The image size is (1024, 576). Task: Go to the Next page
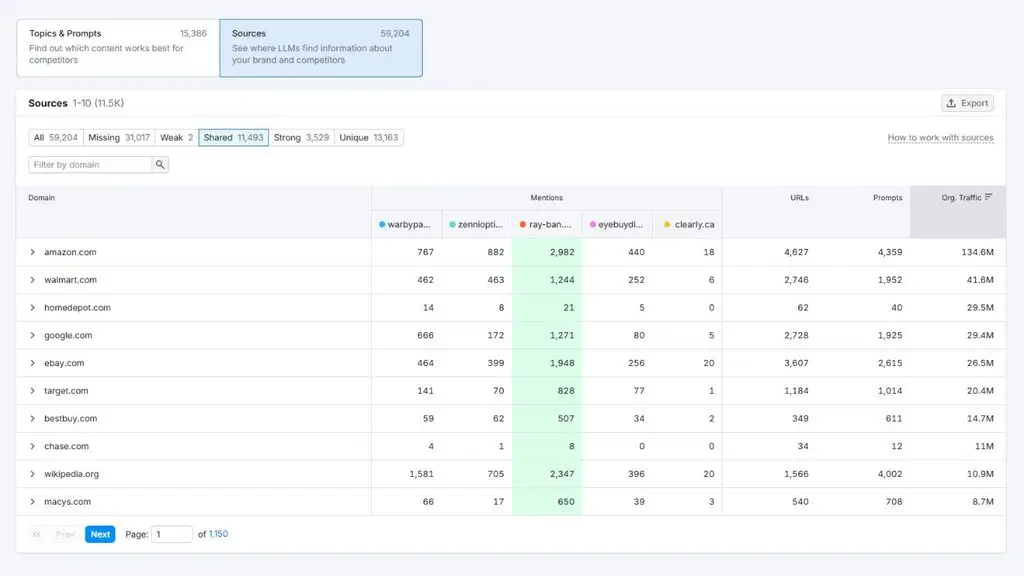pos(100,534)
